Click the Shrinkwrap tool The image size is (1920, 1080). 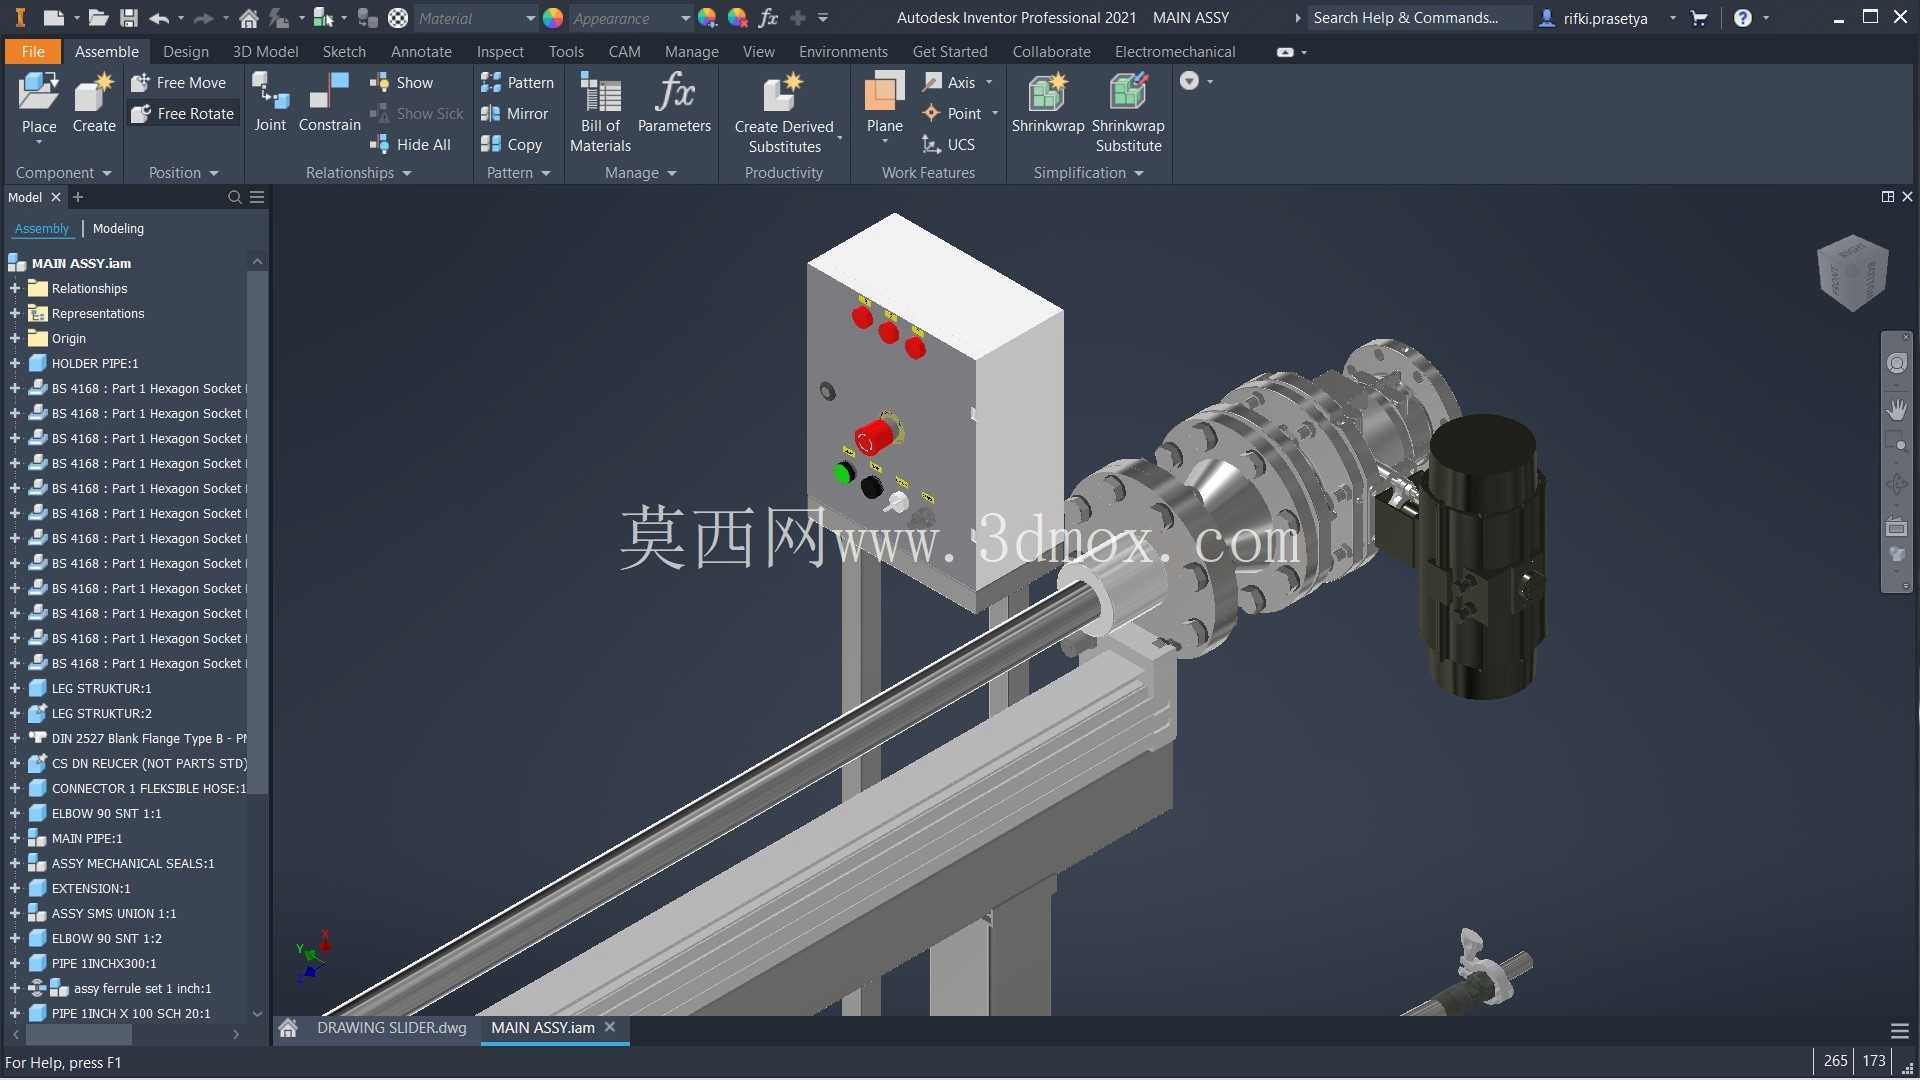pyautogui.click(x=1047, y=104)
